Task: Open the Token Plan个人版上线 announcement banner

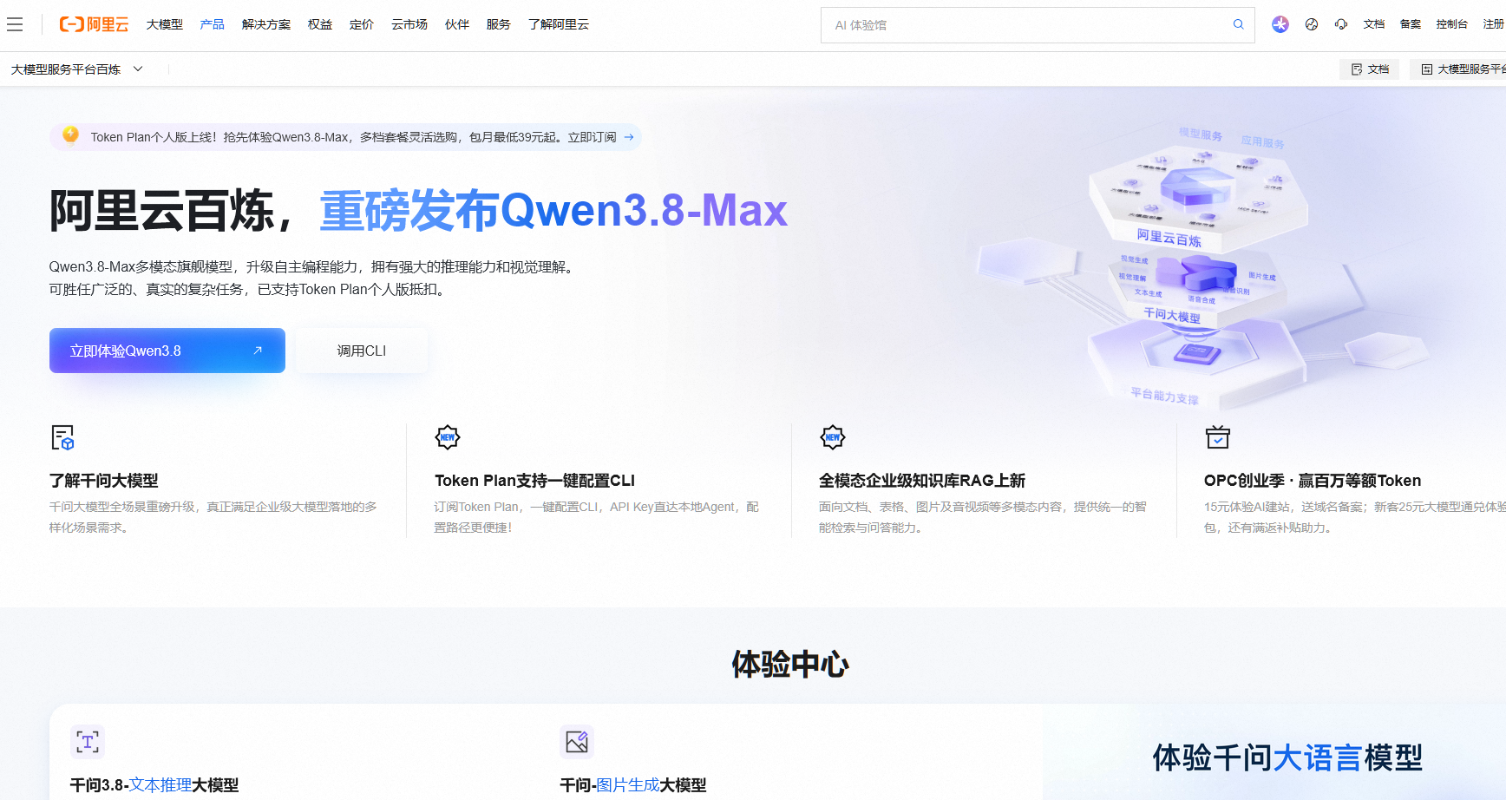Action: [x=345, y=137]
